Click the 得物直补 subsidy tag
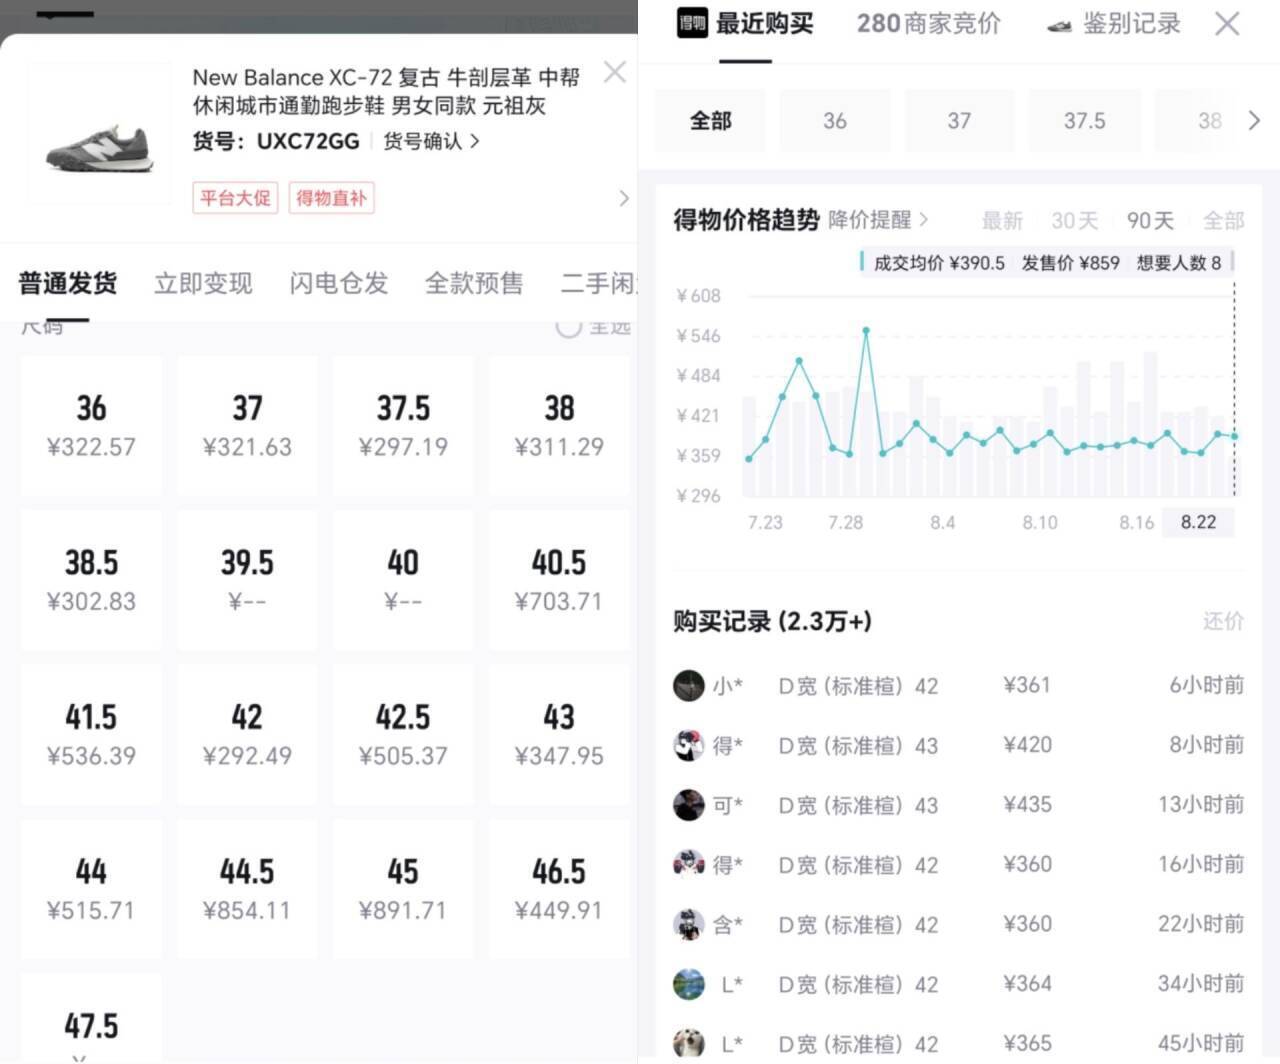The height and width of the screenshot is (1064, 1280). pos(331,198)
